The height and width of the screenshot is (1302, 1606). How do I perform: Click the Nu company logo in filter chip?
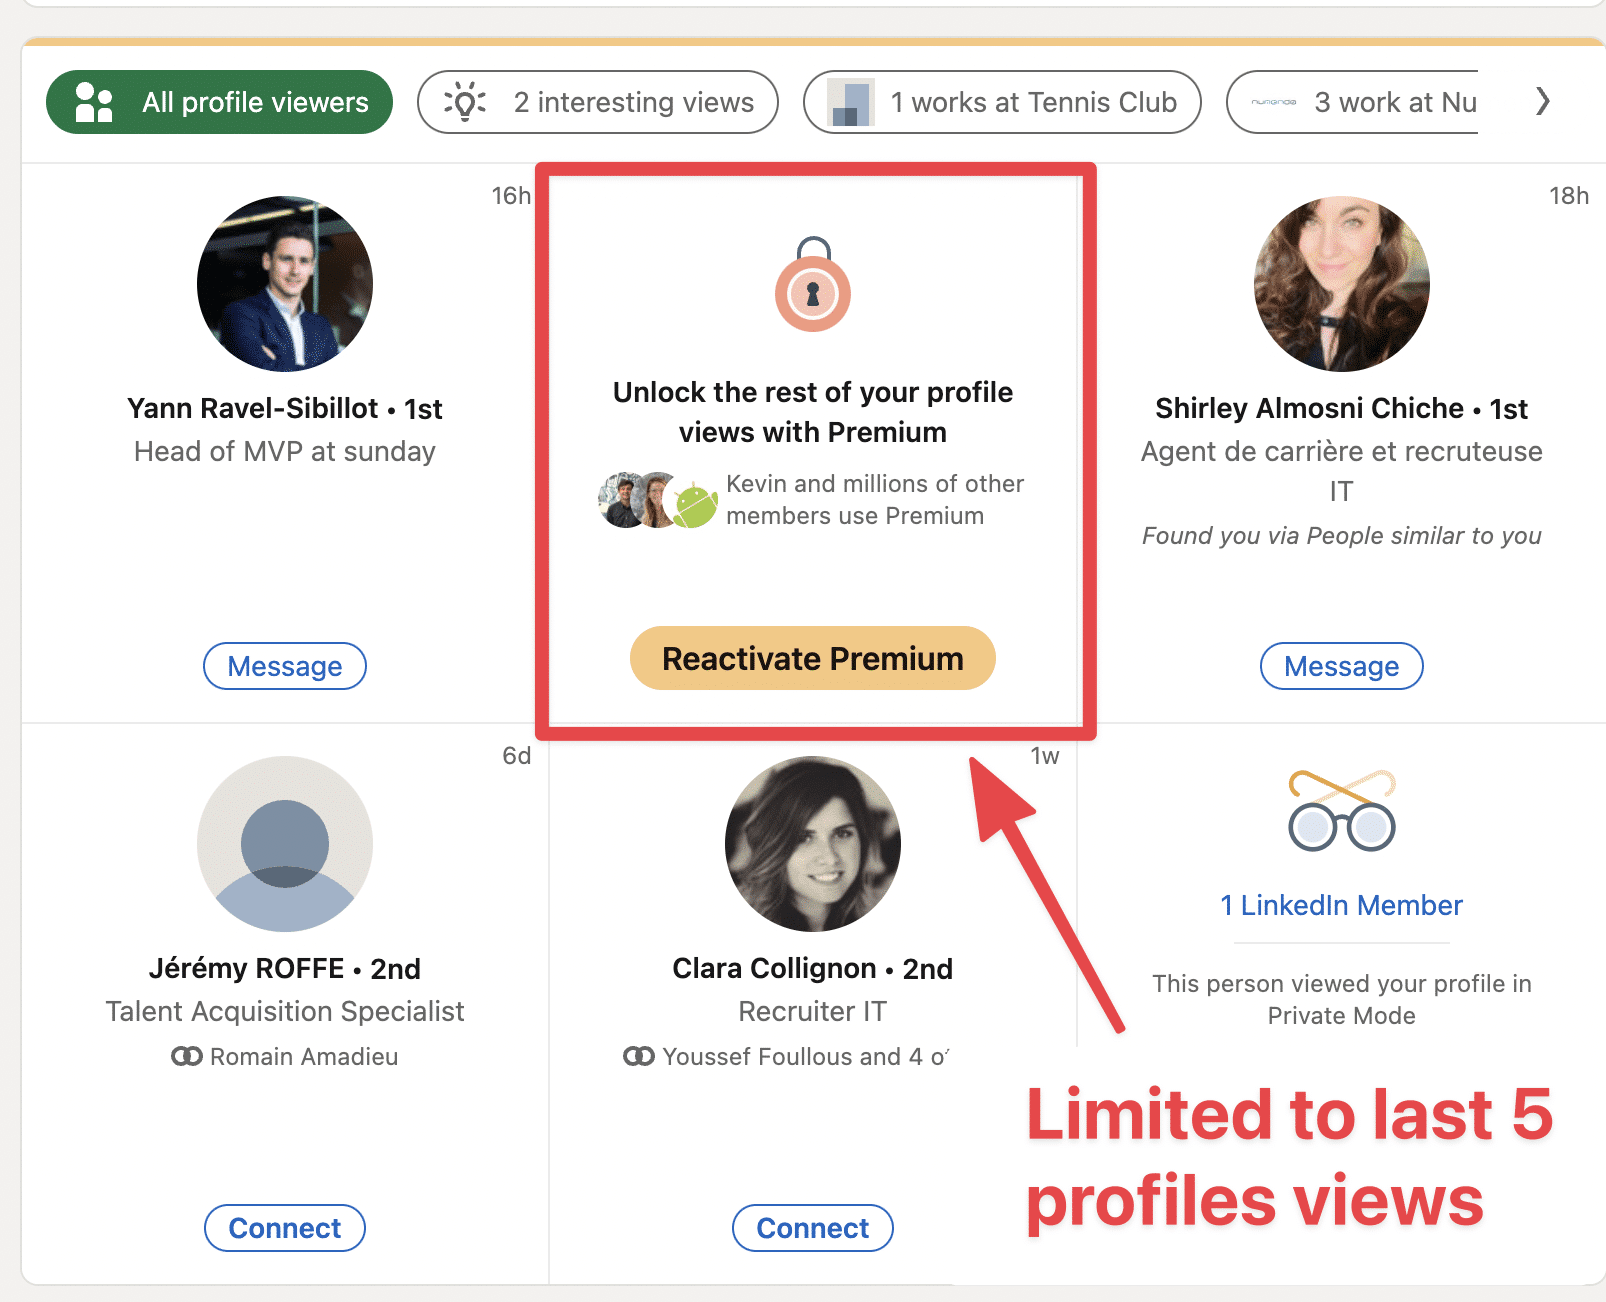click(1274, 102)
